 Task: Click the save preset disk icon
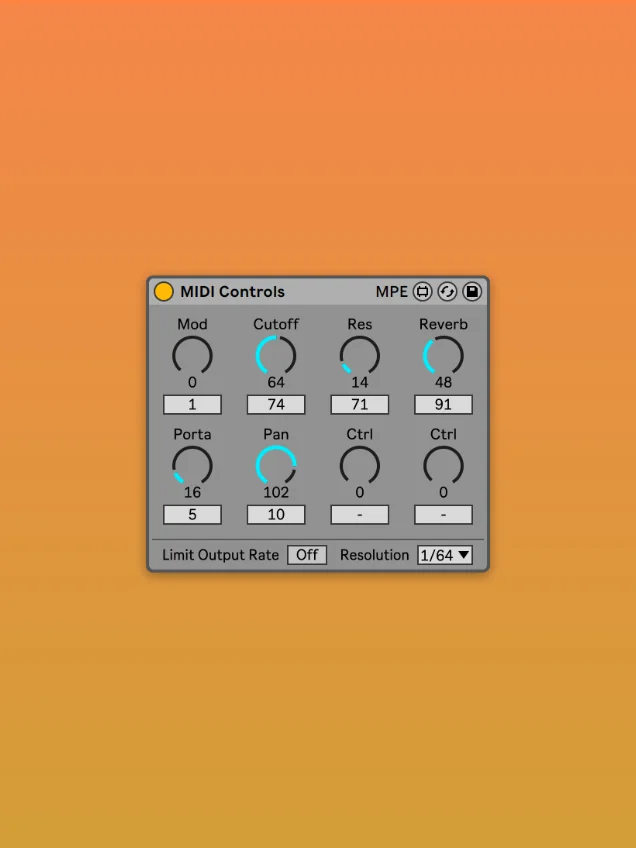click(472, 292)
